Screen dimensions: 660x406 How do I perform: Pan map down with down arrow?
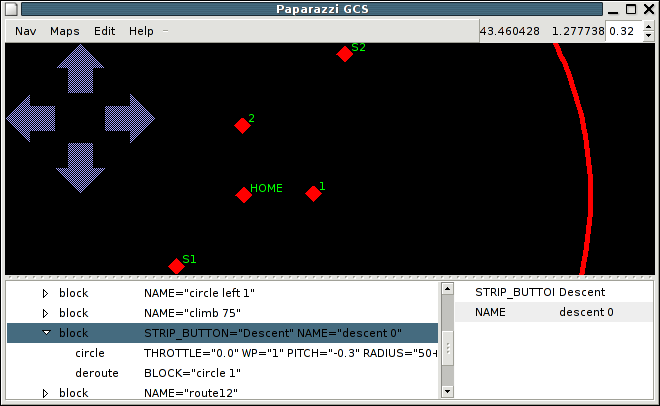click(80, 167)
